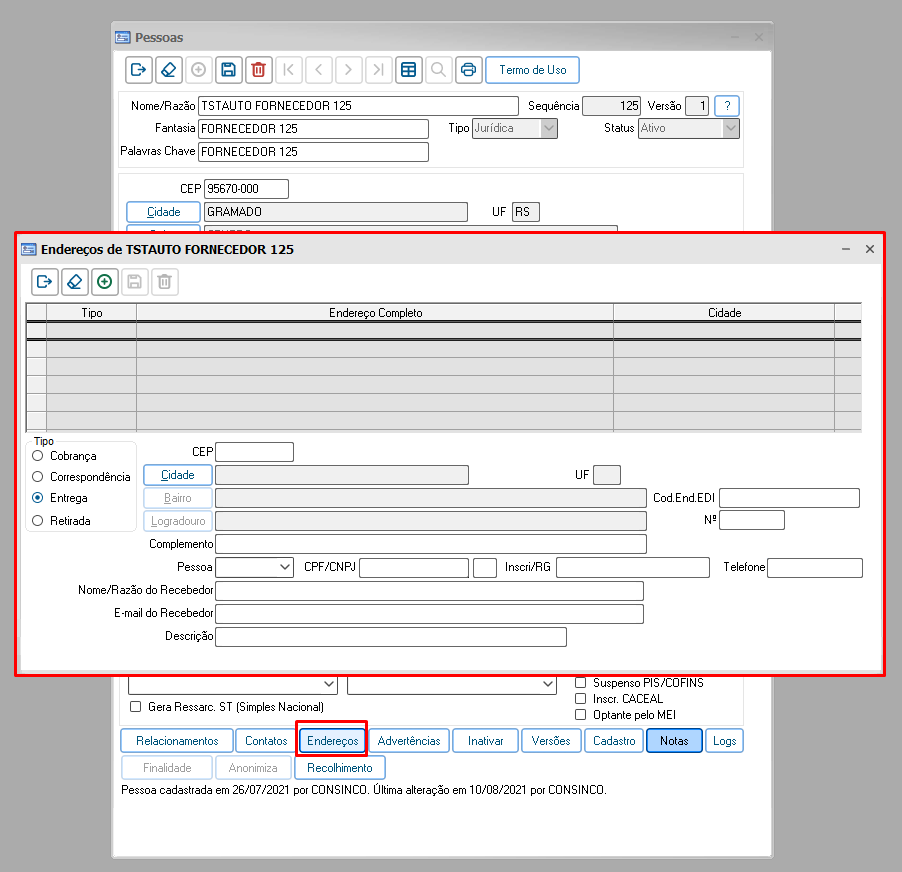Open the table grid view icon in Pessoas
This screenshot has width=902, height=872.
(408, 70)
